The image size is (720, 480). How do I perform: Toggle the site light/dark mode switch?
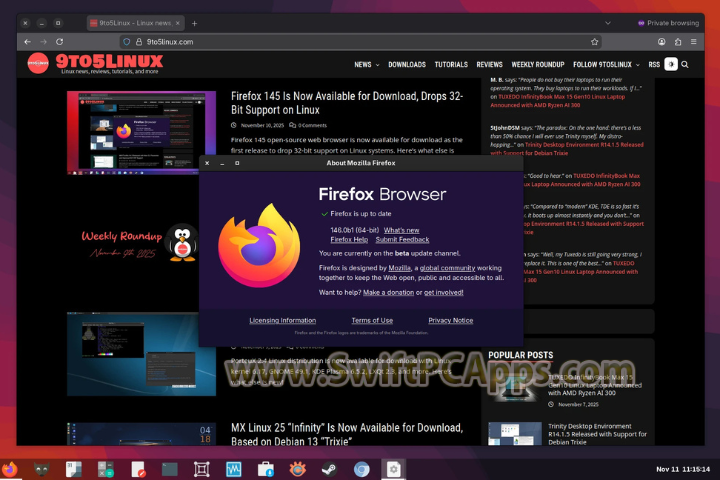pos(671,64)
